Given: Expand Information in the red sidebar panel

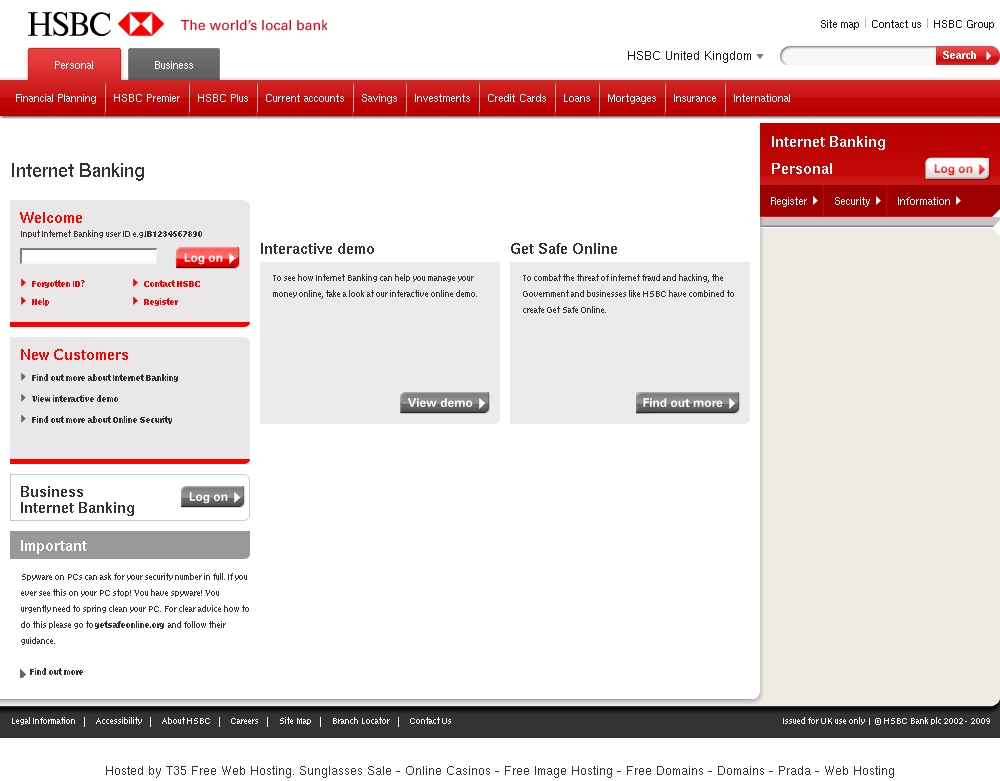Looking at the screenshot, I should [x=929, y=201].
